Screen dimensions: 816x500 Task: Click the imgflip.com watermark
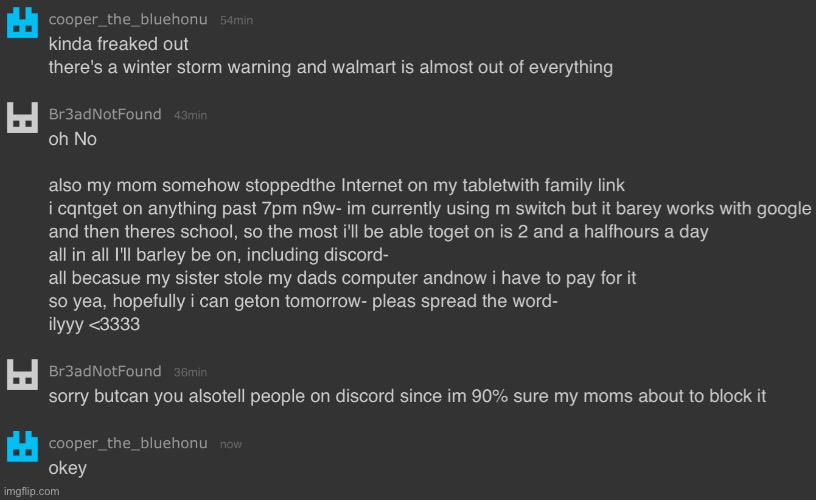(x=32, y=491)
